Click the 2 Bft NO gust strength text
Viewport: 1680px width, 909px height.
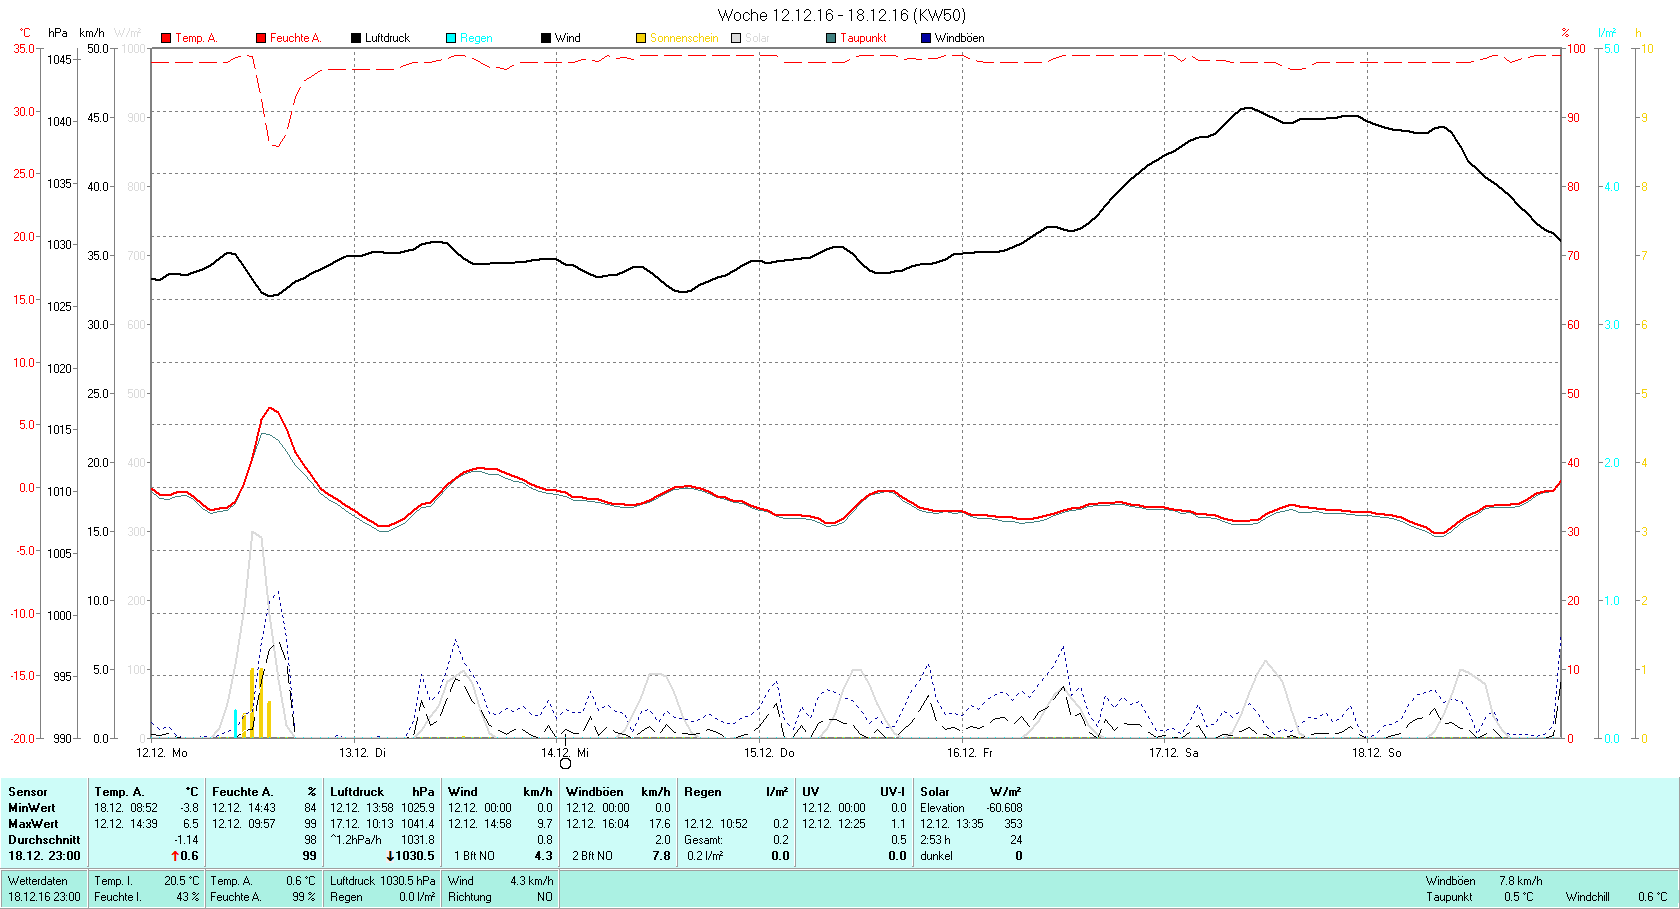coord(592,856)
